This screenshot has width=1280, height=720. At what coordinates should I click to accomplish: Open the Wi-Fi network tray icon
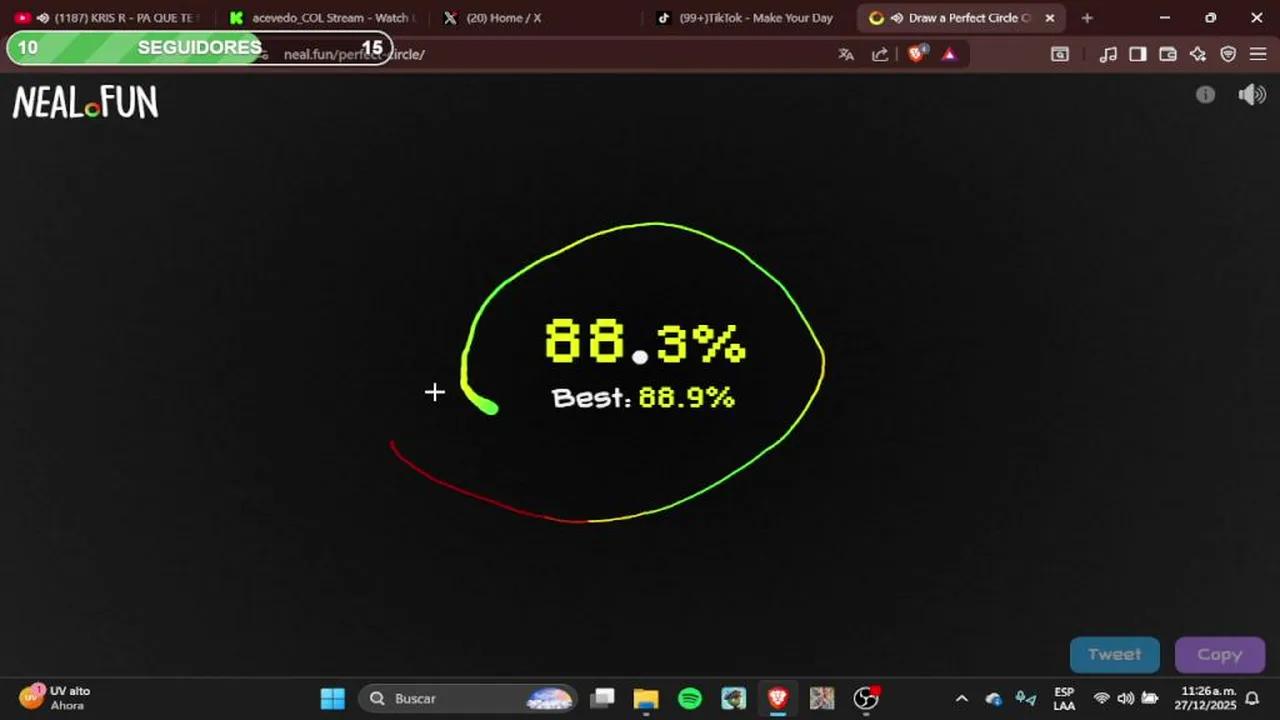[x=1101, y=698]
